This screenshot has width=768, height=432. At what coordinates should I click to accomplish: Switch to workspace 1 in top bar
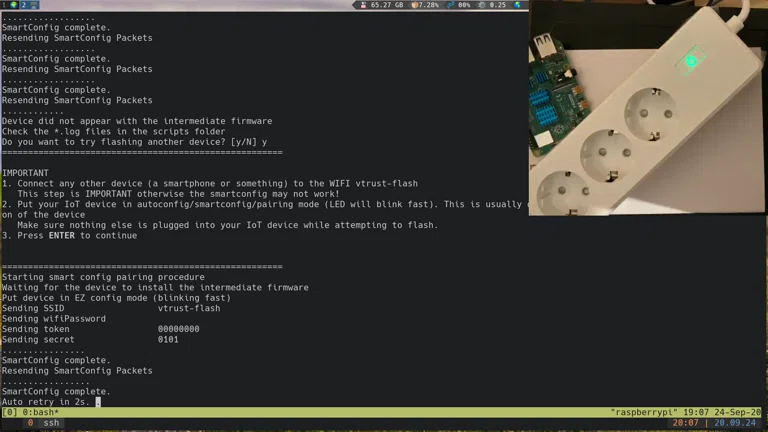(8, 5)
